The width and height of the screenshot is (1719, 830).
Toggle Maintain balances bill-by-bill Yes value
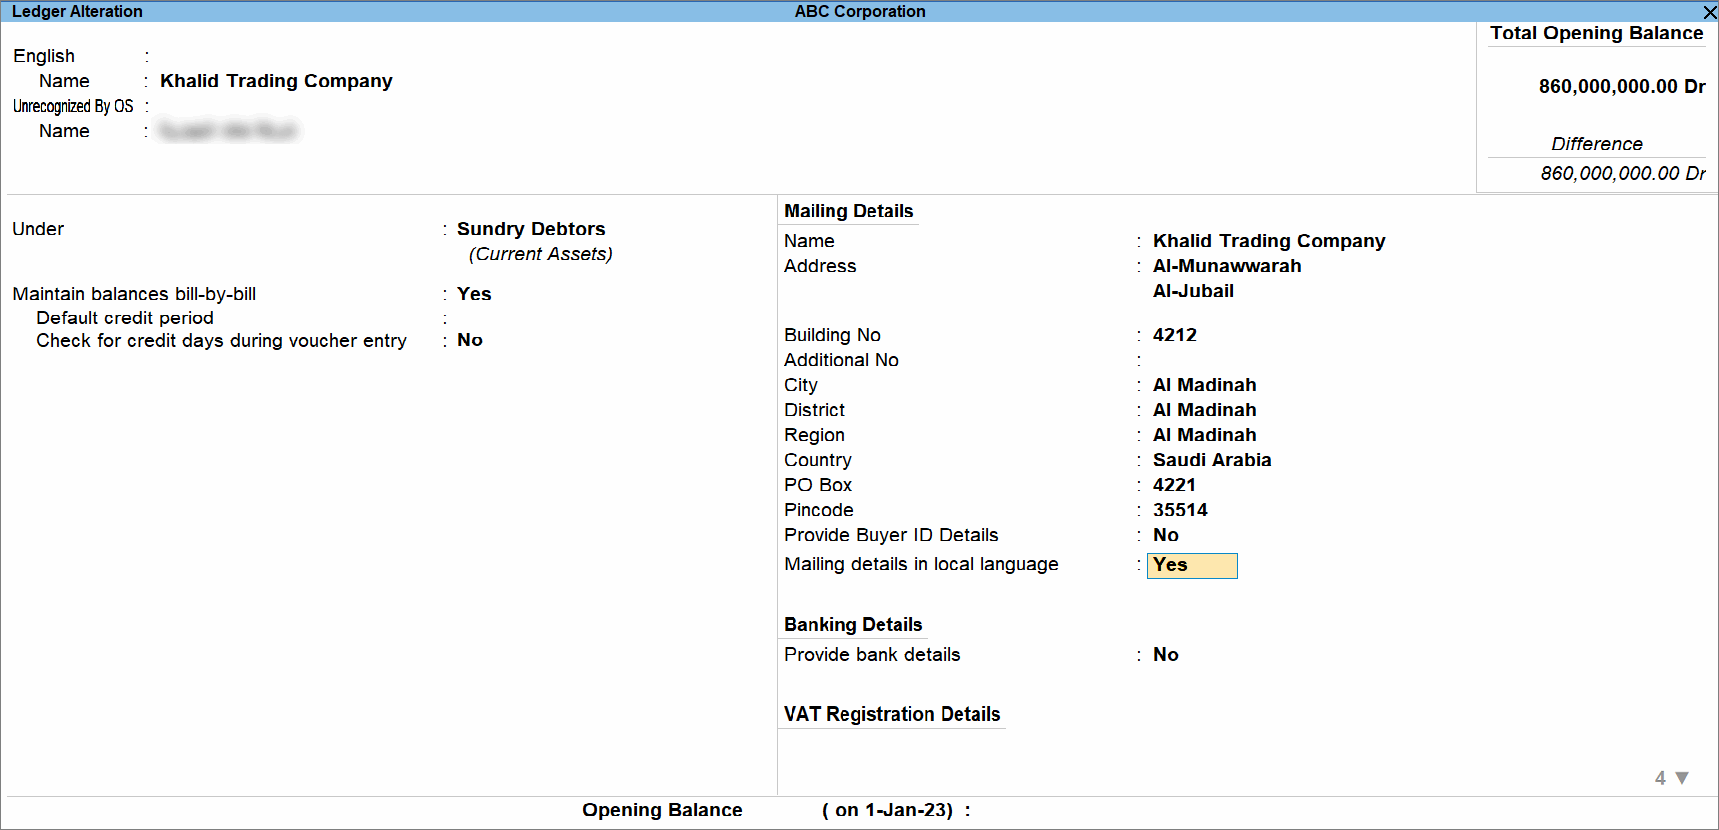coord(474,294)
